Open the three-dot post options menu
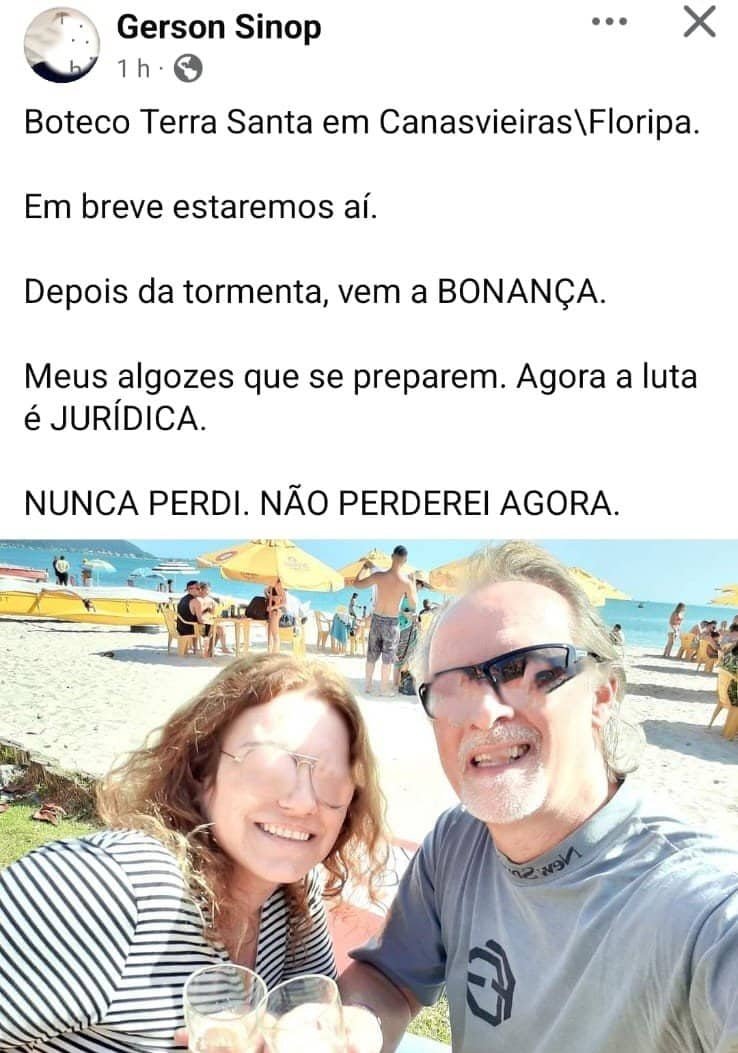This screenshot has width=738, height=1053. coord(609,21)
